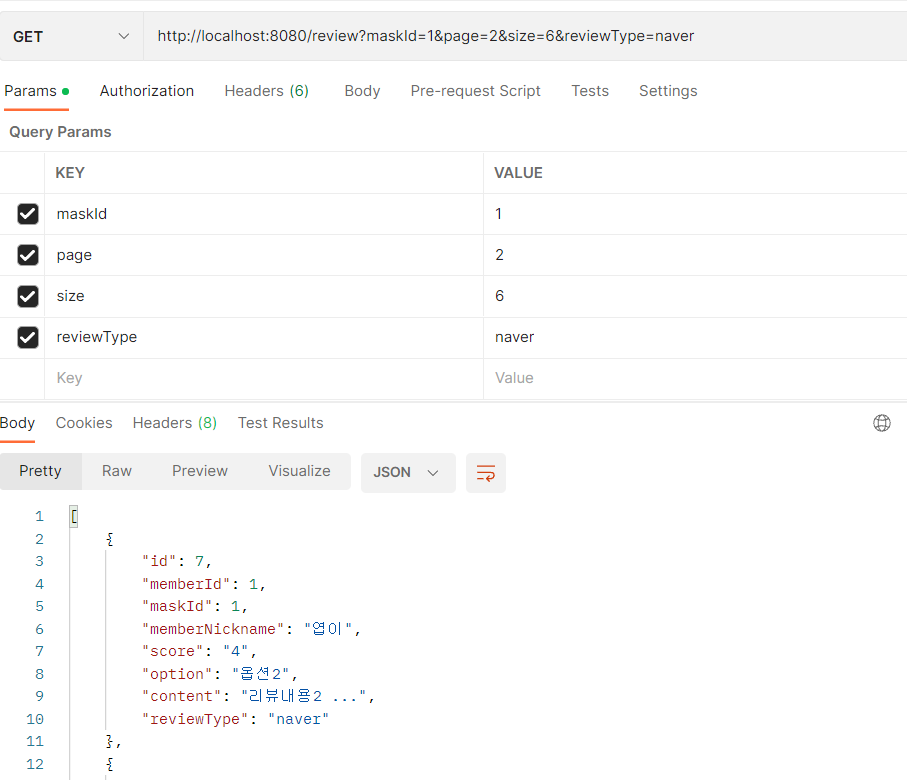This screenshot has height=780, width=907.
Task: Open the request Body tab
Action: (x=362, y=91)
